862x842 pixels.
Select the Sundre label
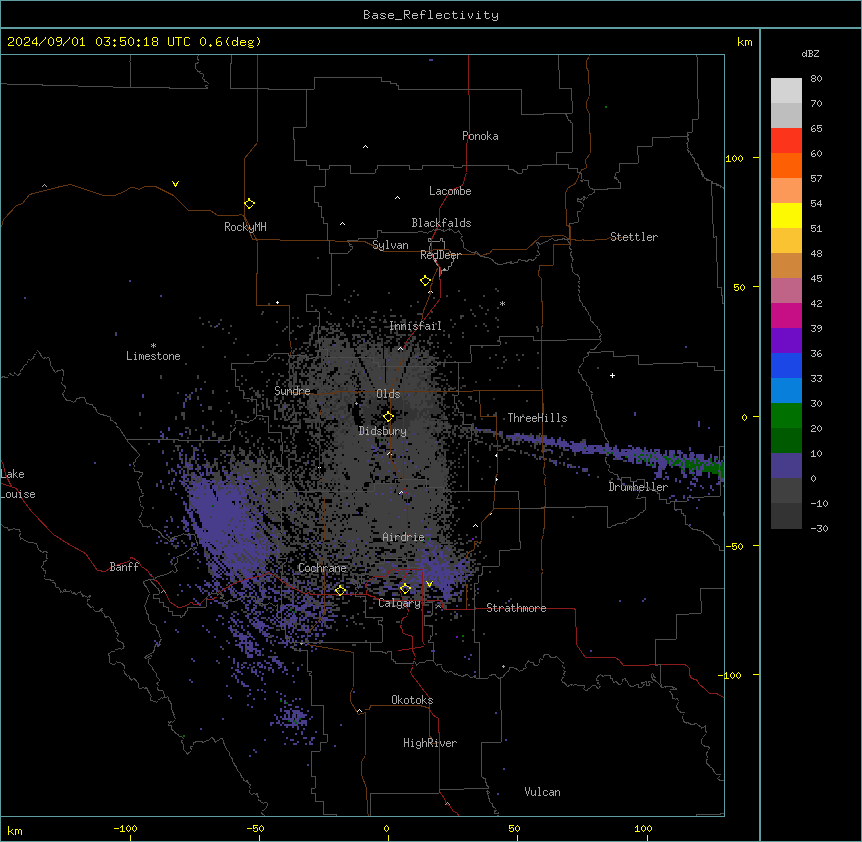[292, 391]
